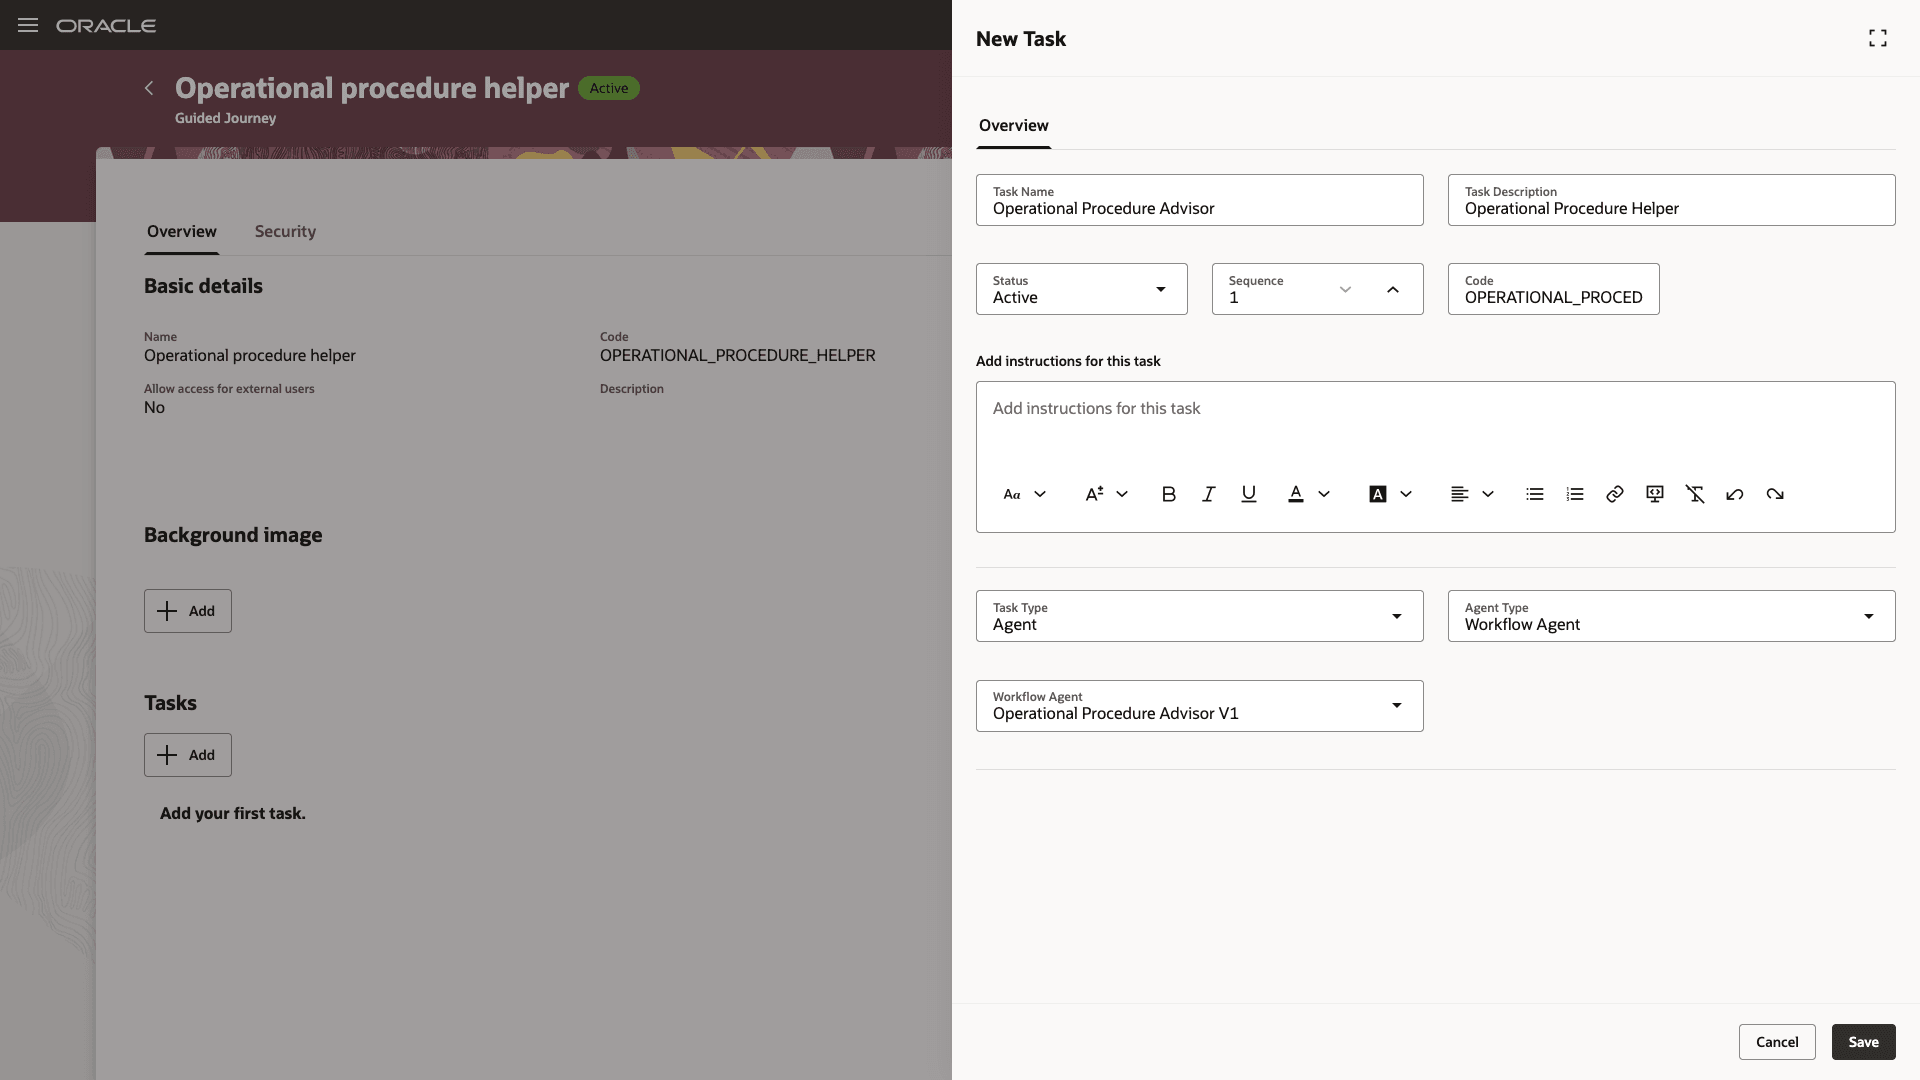The image size is (1920, 1080).
Task: Toggle italic formatting
Action: coord(1208,494)
